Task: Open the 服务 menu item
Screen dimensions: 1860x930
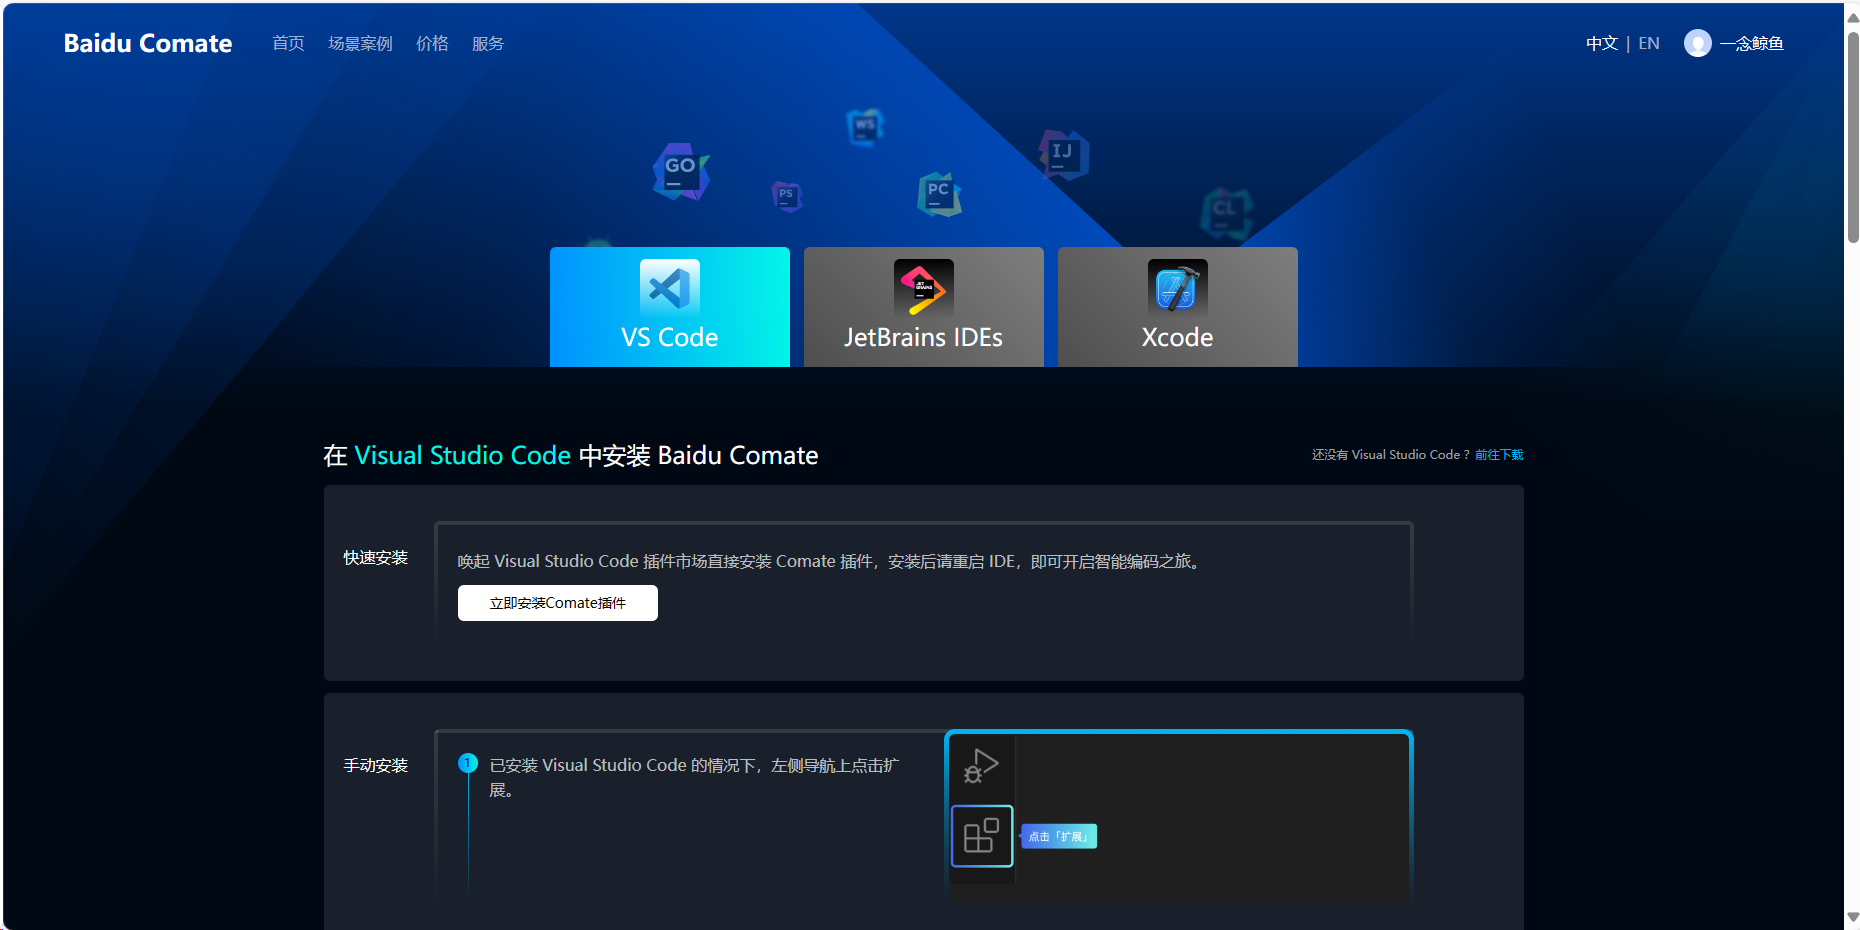Action: [488, 43]
